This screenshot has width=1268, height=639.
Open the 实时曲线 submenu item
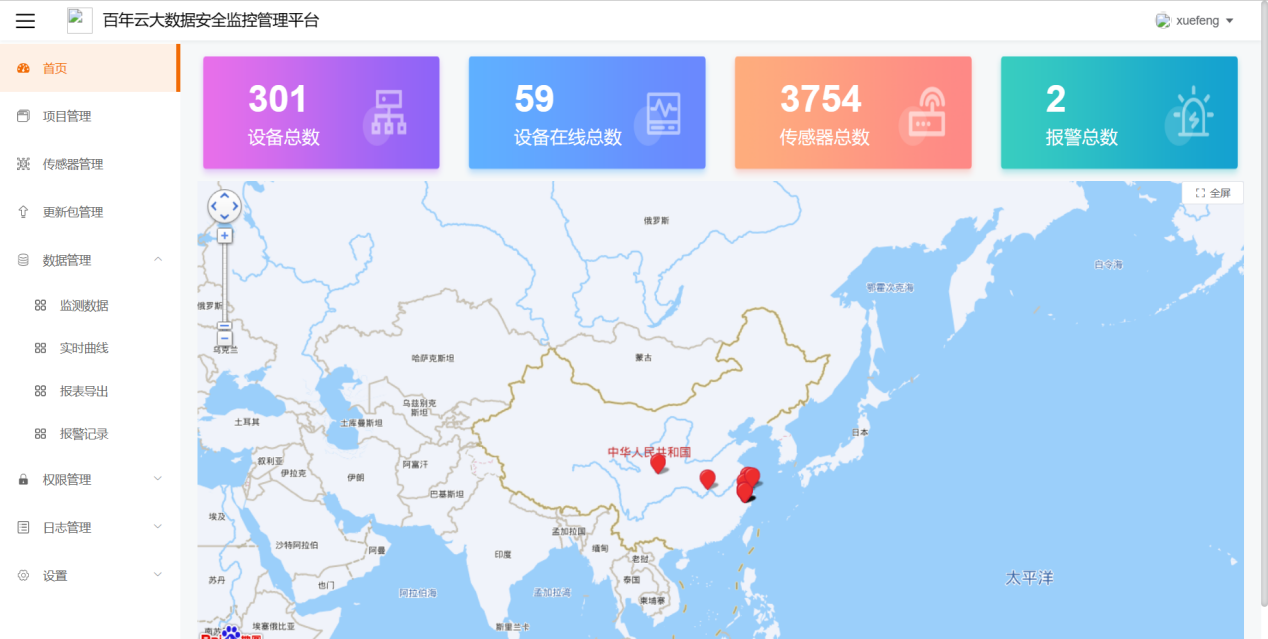click(89, 348)
